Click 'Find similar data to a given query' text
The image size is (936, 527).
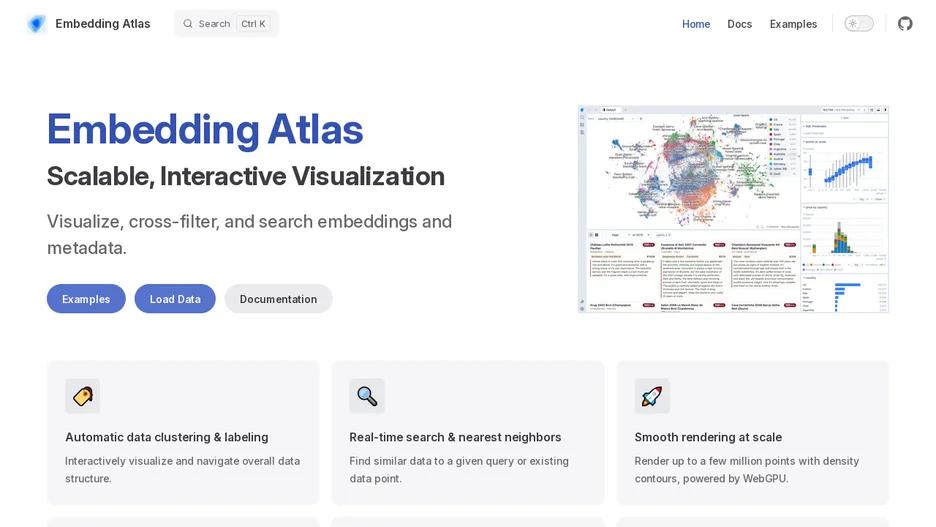tap(459, 470)
